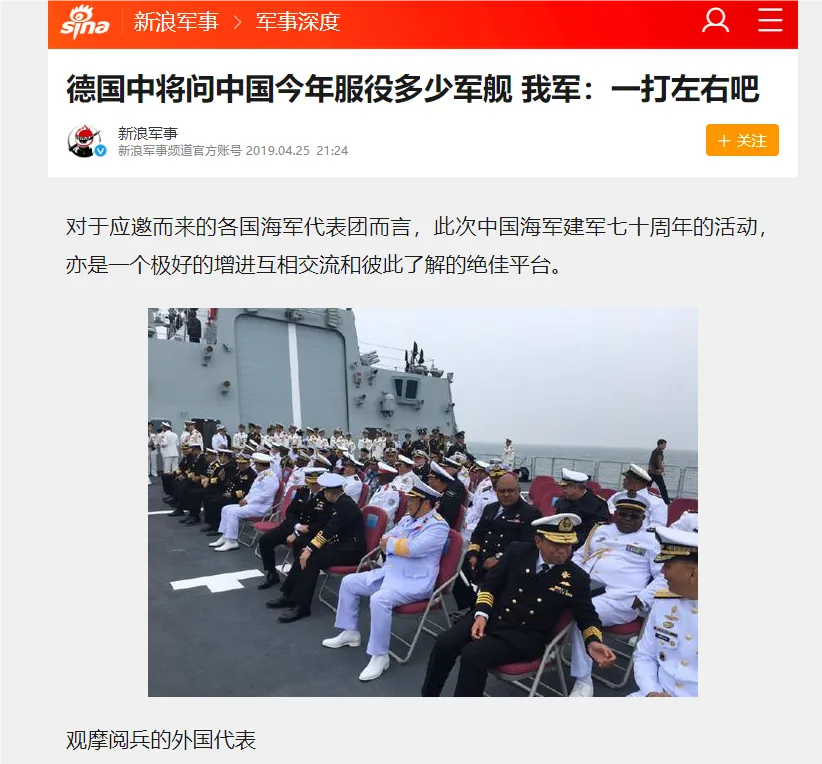Screen dimensions: 822x764
Task: Click the breadcrumb chevron arrow in header
Action: pos(237,22)
